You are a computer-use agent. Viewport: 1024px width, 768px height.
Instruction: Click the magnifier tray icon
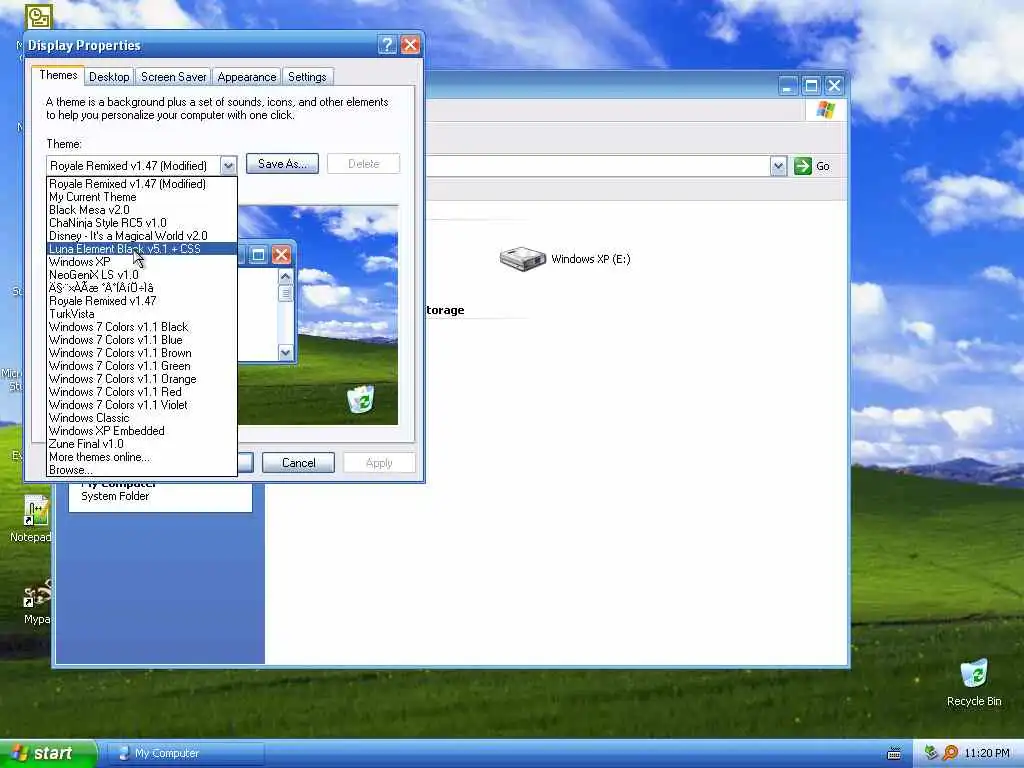click(x=950, y=753)
